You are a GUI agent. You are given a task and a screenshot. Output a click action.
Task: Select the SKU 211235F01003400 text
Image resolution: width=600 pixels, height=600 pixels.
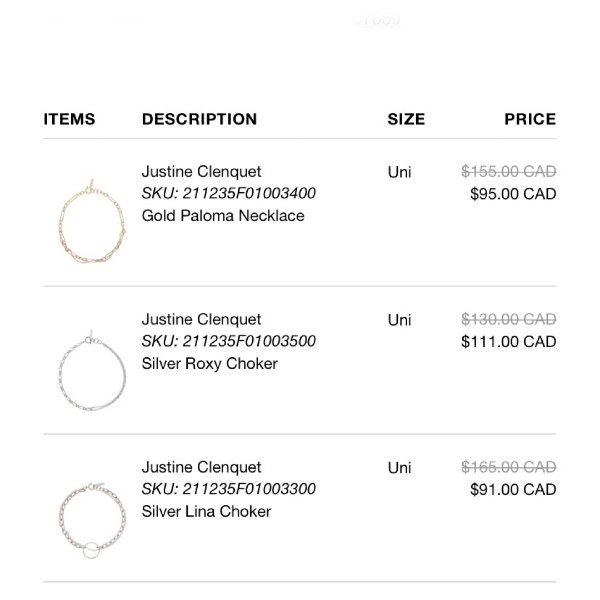(229, 193)
